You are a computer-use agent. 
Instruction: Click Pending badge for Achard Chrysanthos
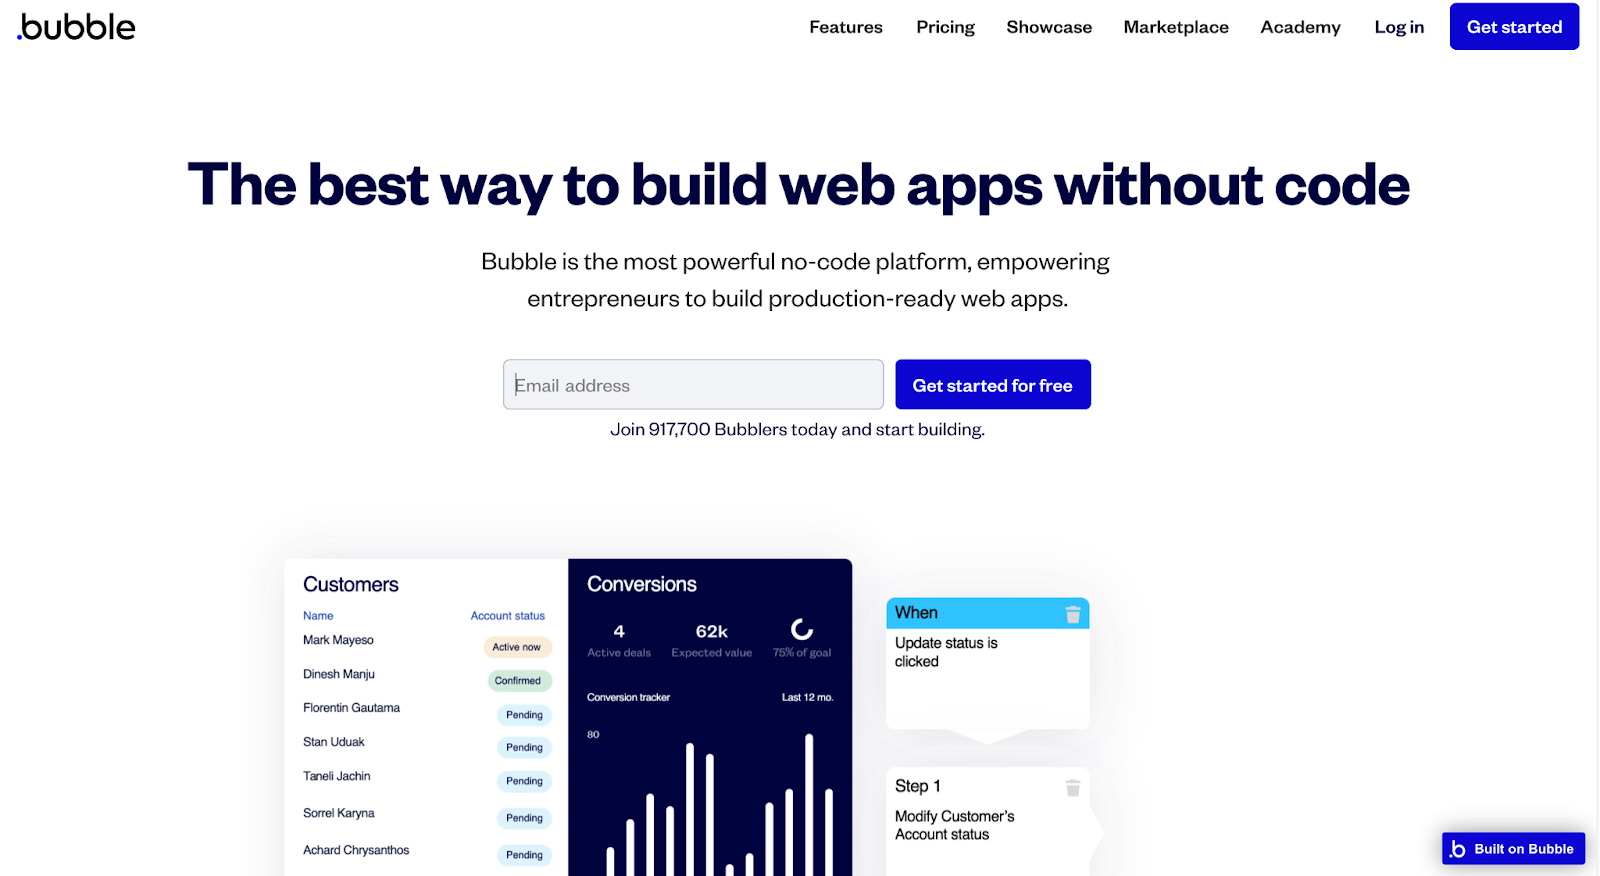[524, 855]
